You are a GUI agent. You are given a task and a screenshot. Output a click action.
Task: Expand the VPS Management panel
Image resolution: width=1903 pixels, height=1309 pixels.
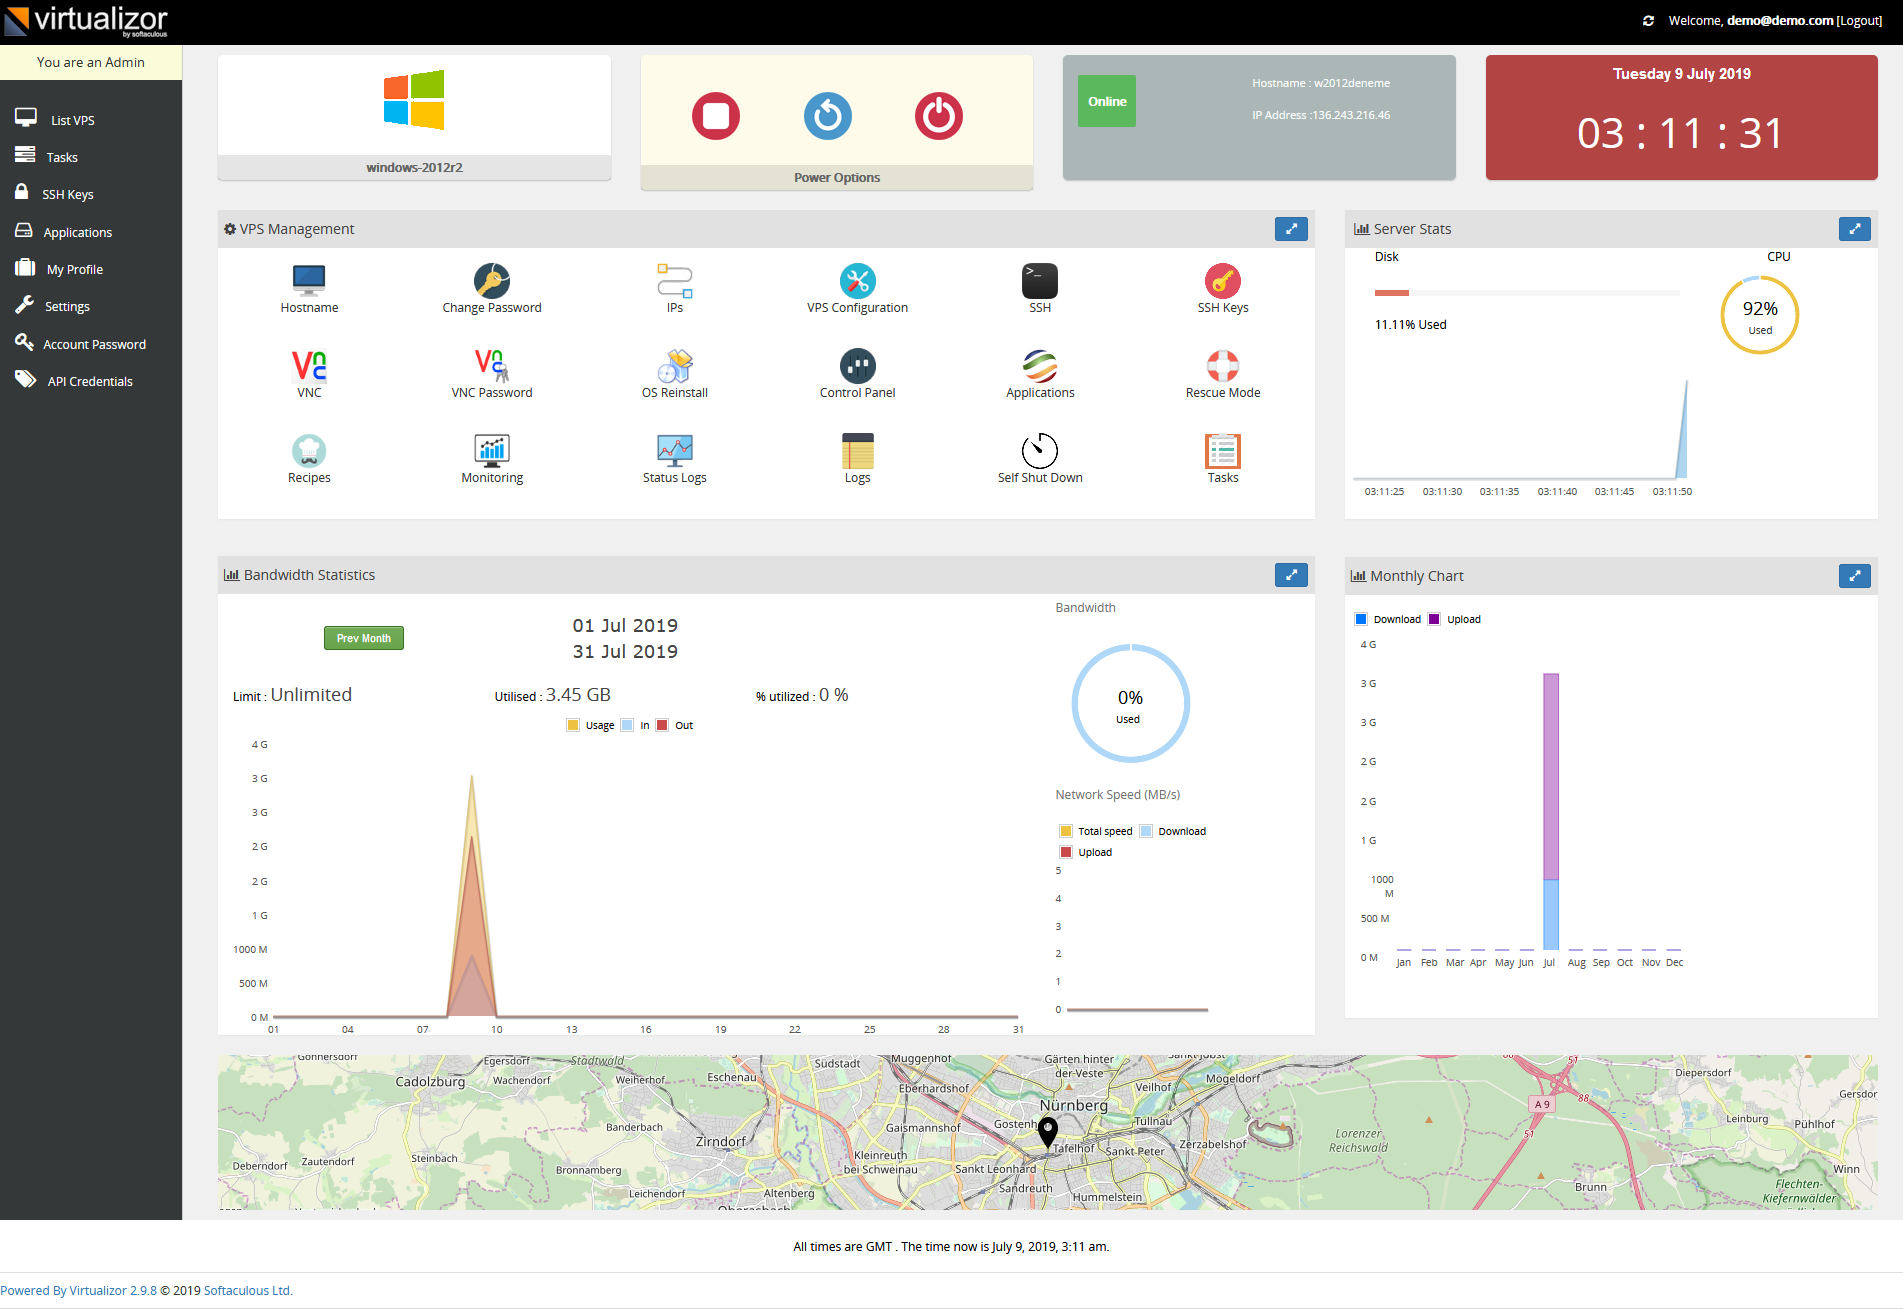1291,229
